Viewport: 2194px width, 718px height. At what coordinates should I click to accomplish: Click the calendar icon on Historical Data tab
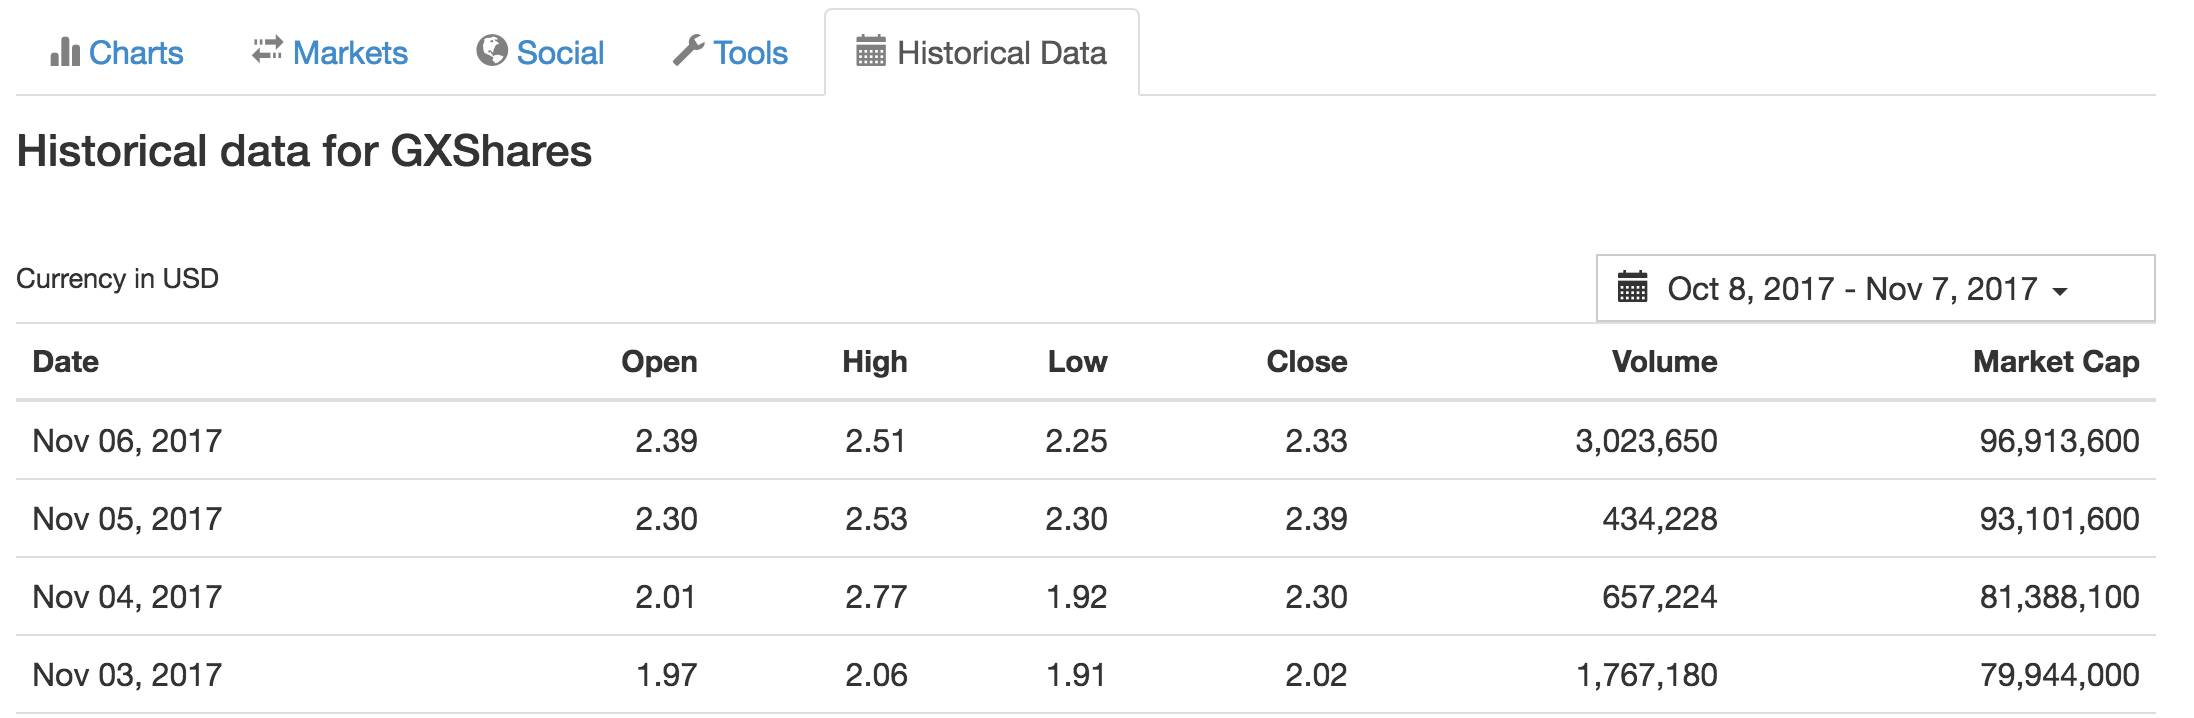pyautogui.click(x=871, y=51)
